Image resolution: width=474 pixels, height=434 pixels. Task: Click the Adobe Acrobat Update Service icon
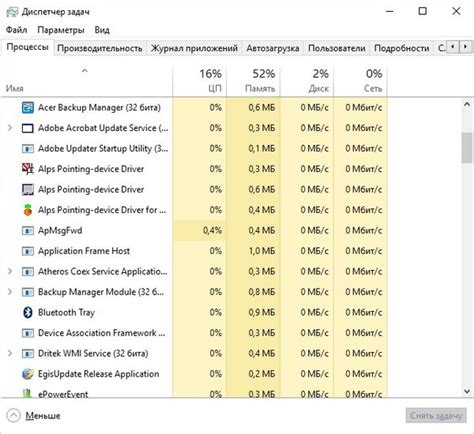[28, 128]
